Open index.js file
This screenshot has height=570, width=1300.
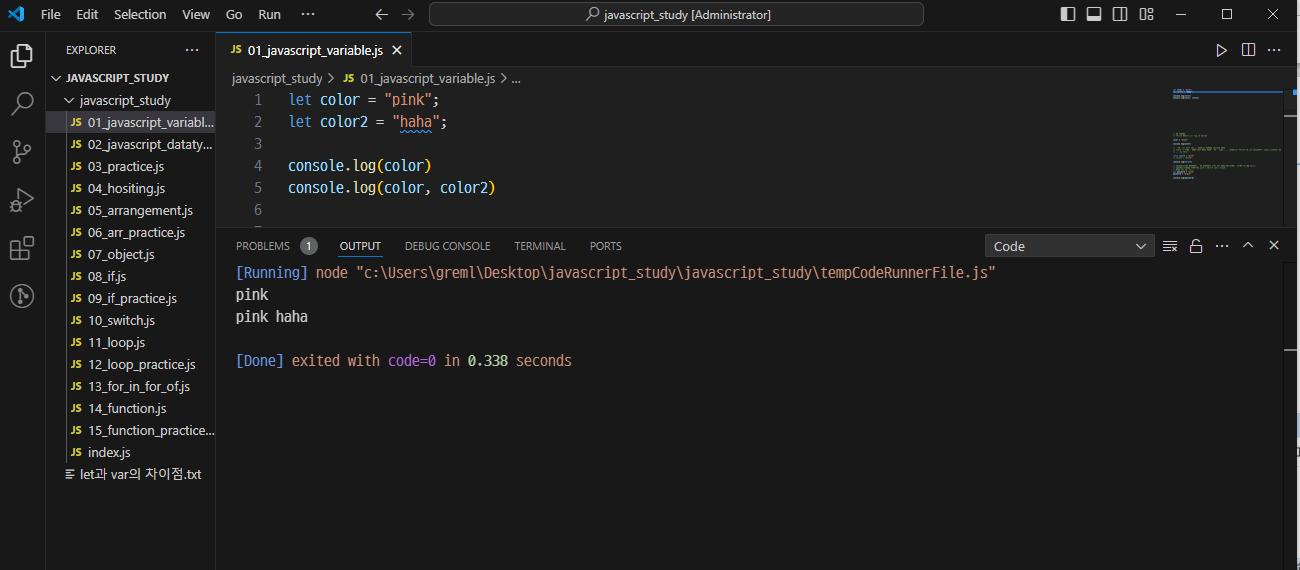pyautogui.click(x=131, y=452)
